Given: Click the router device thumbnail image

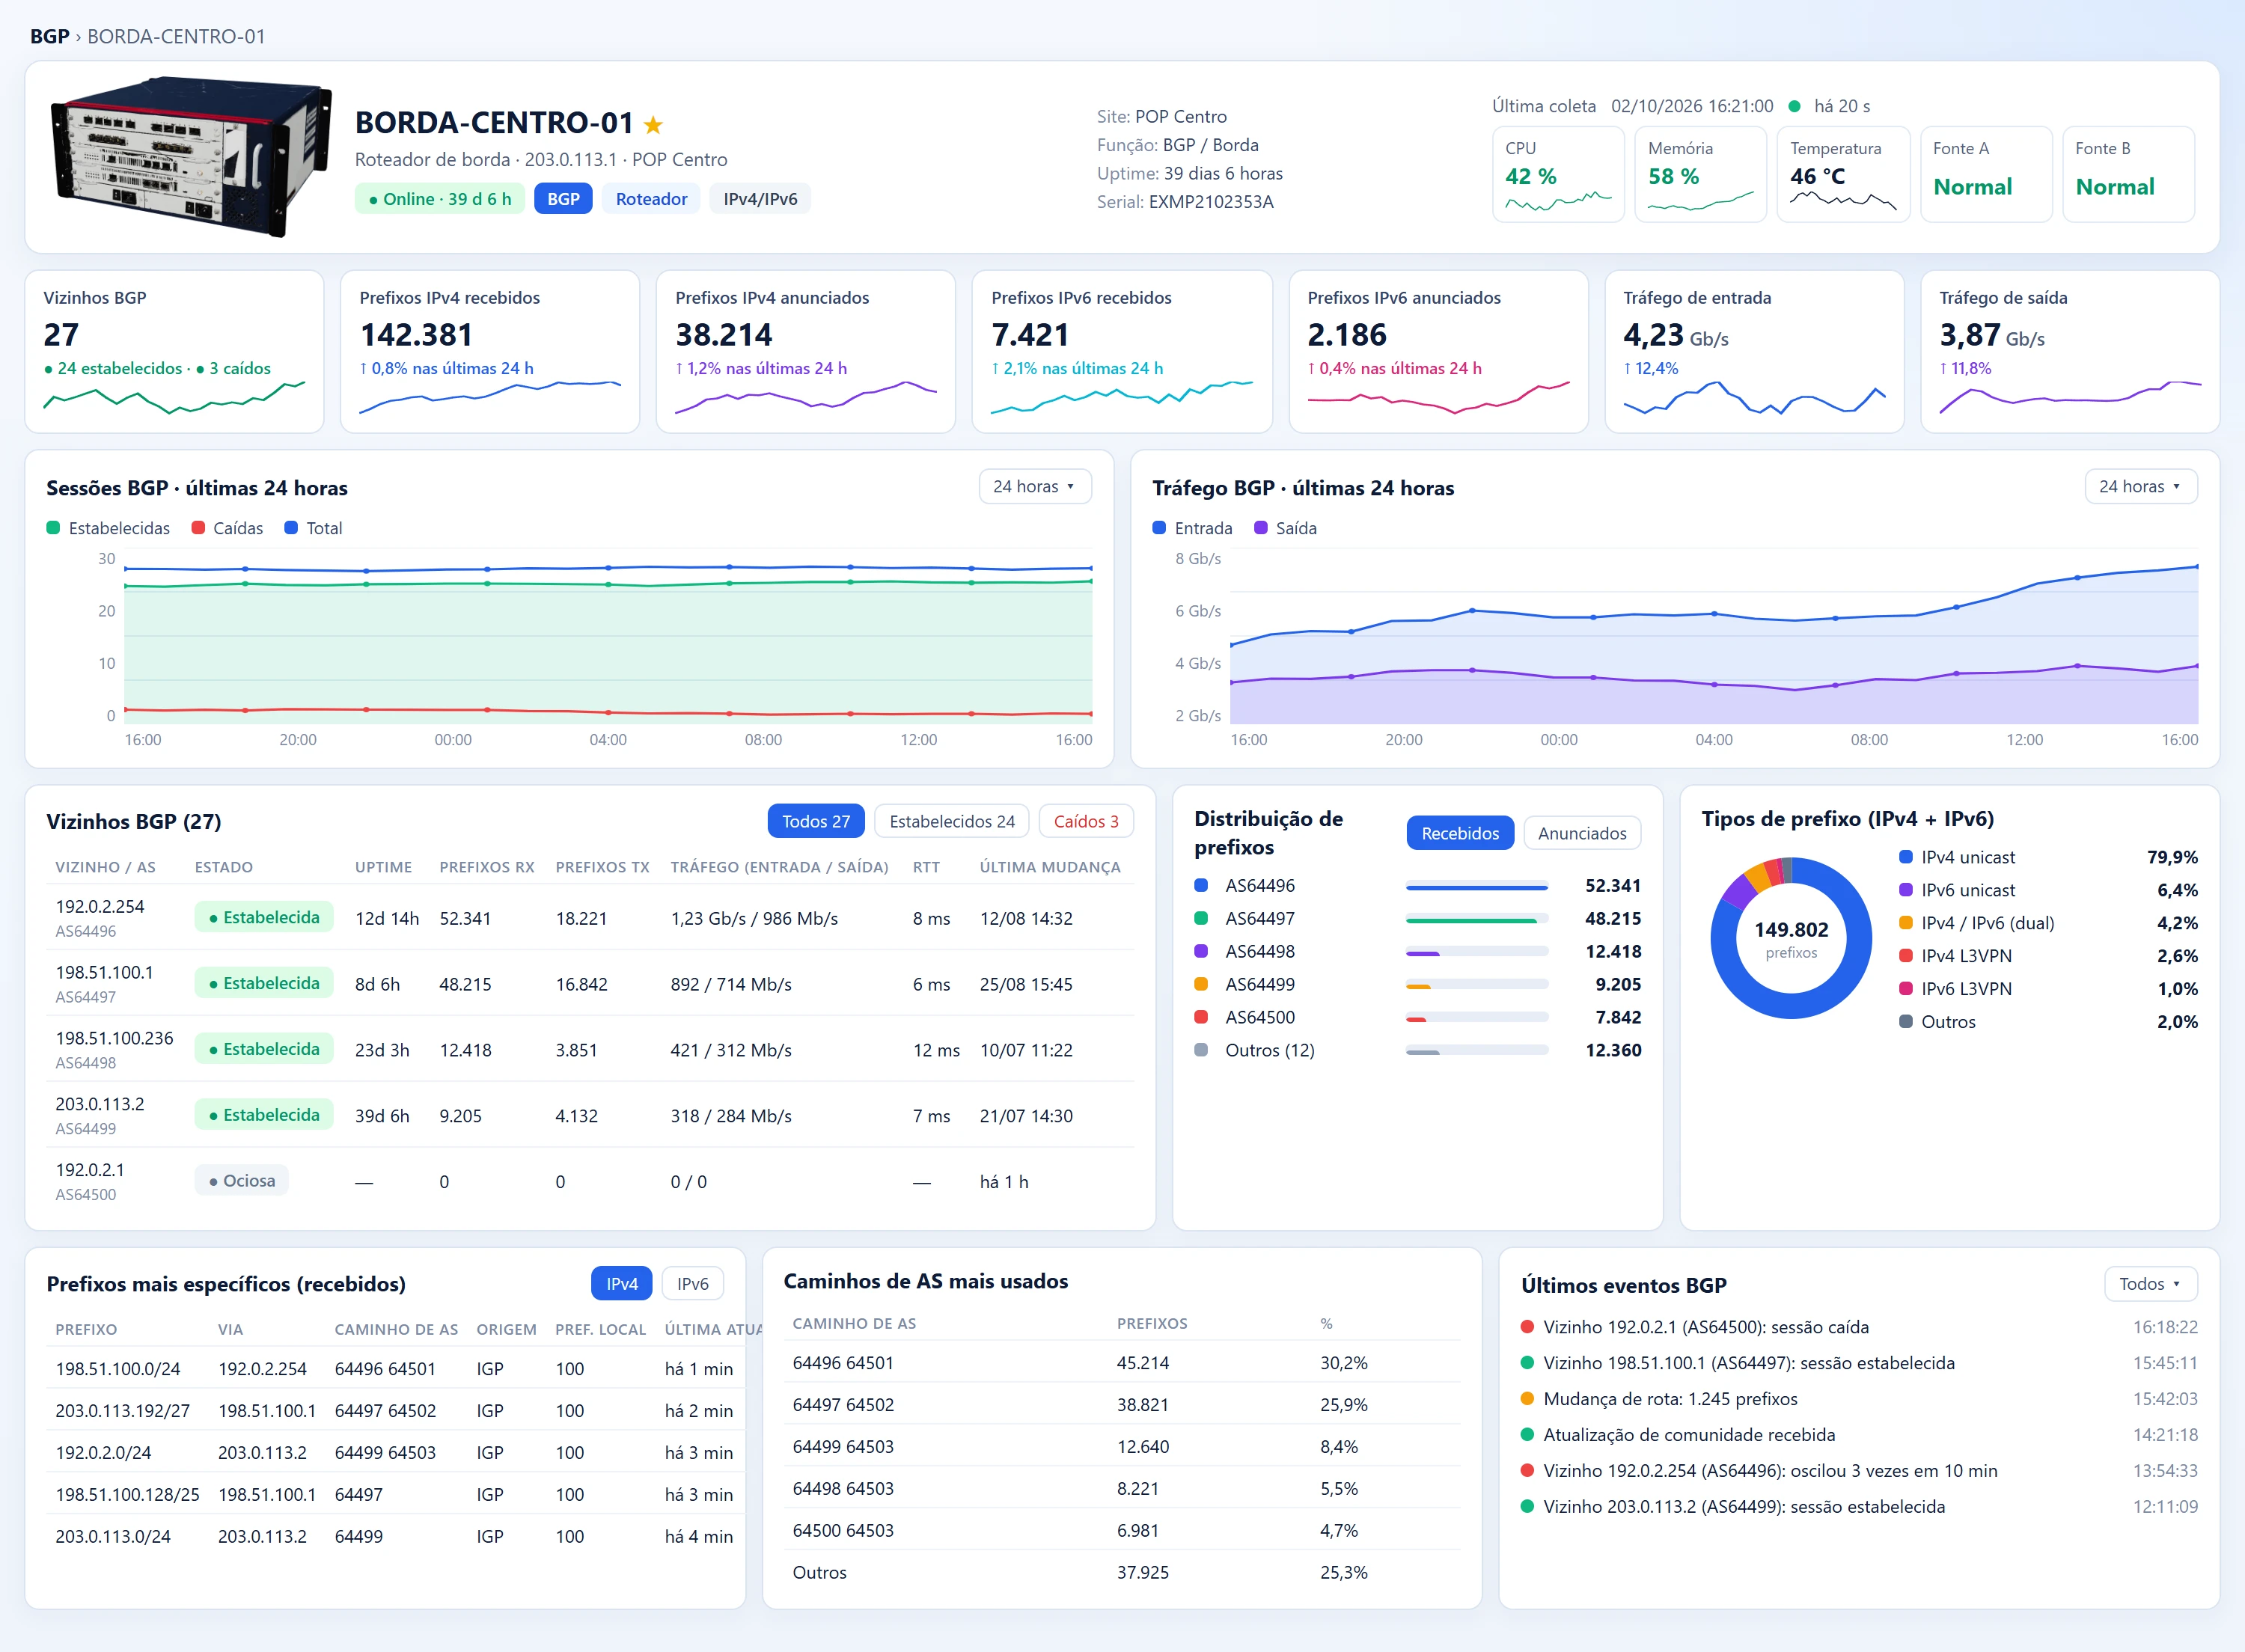Looking at the screenshot, I should [x=191, y=157].
